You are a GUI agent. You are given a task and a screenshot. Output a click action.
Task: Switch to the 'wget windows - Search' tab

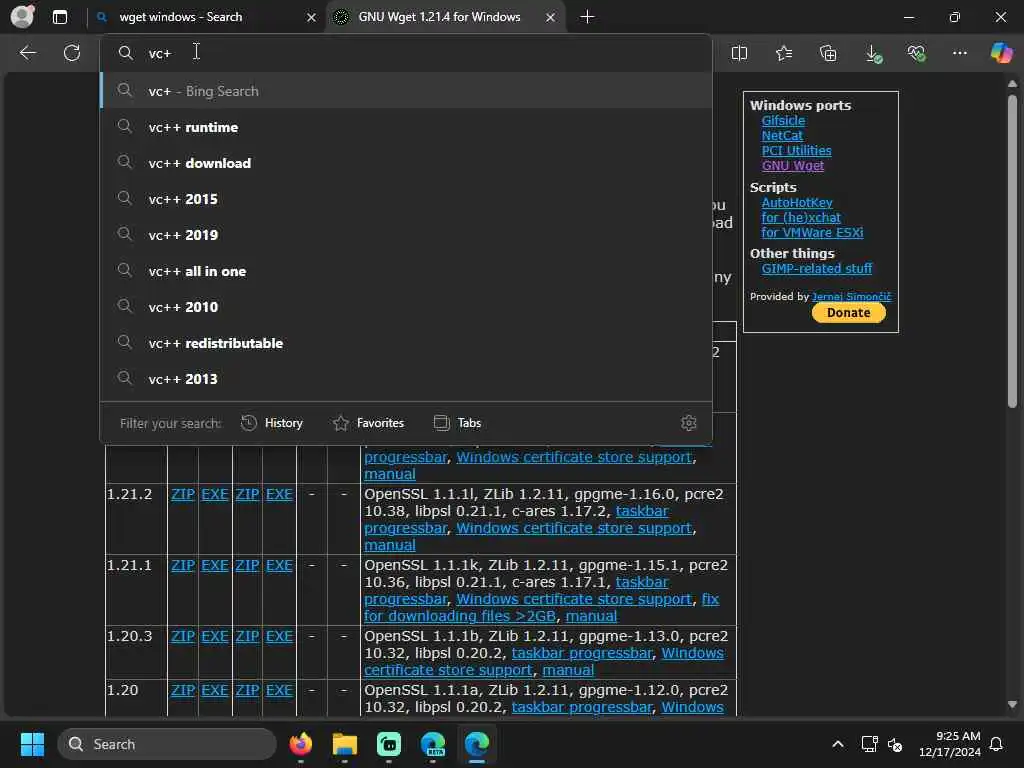point(204,17)
